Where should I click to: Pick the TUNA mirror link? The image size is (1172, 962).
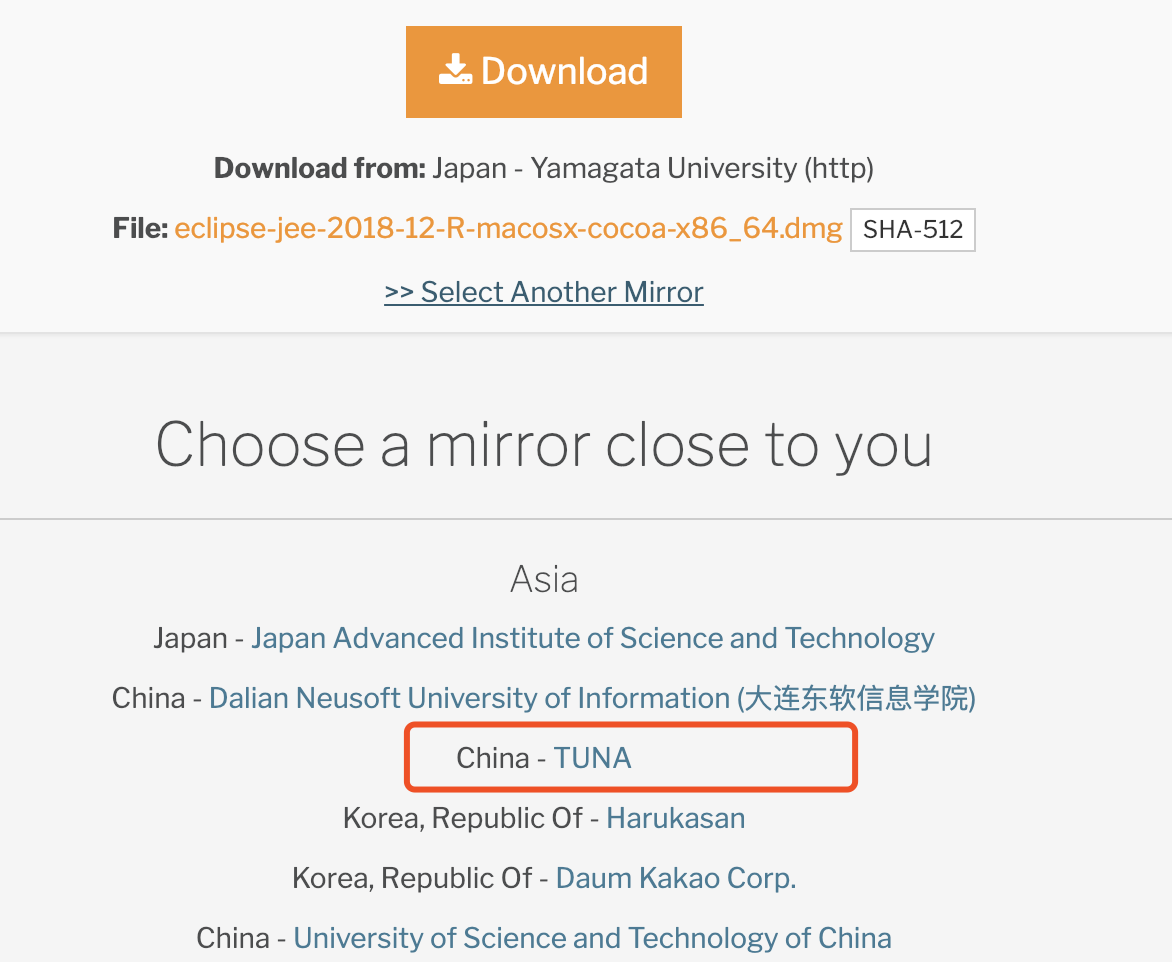(593, 758)
